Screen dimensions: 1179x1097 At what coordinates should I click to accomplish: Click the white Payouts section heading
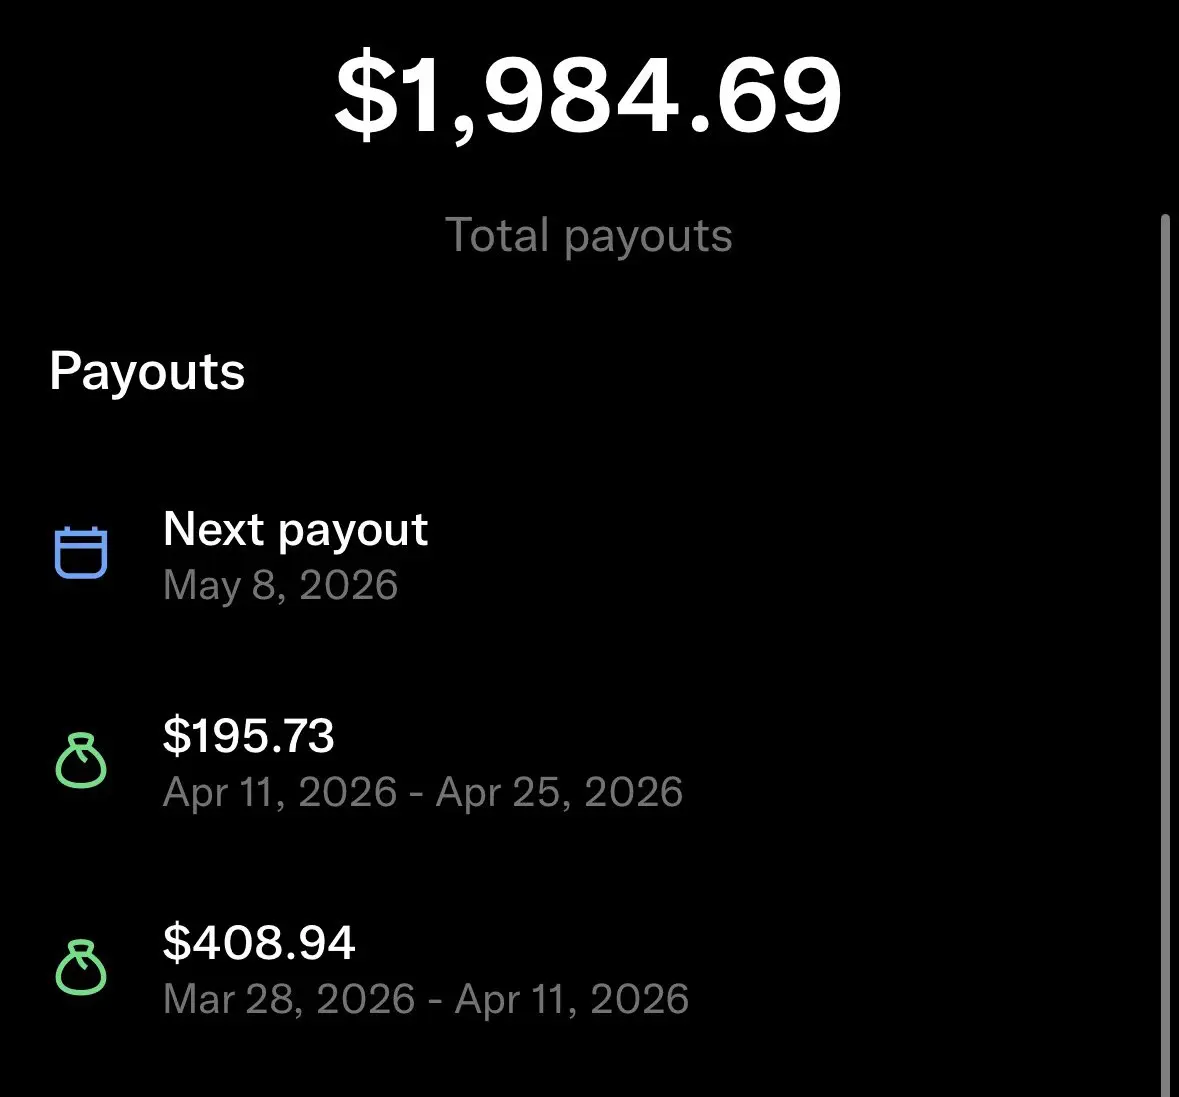(147, 372)
